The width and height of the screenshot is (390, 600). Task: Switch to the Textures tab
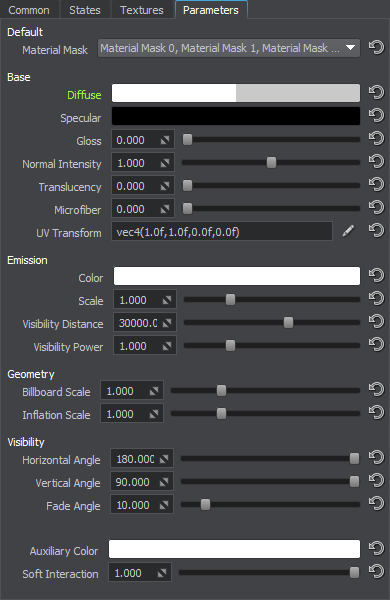tap(142, 10)
